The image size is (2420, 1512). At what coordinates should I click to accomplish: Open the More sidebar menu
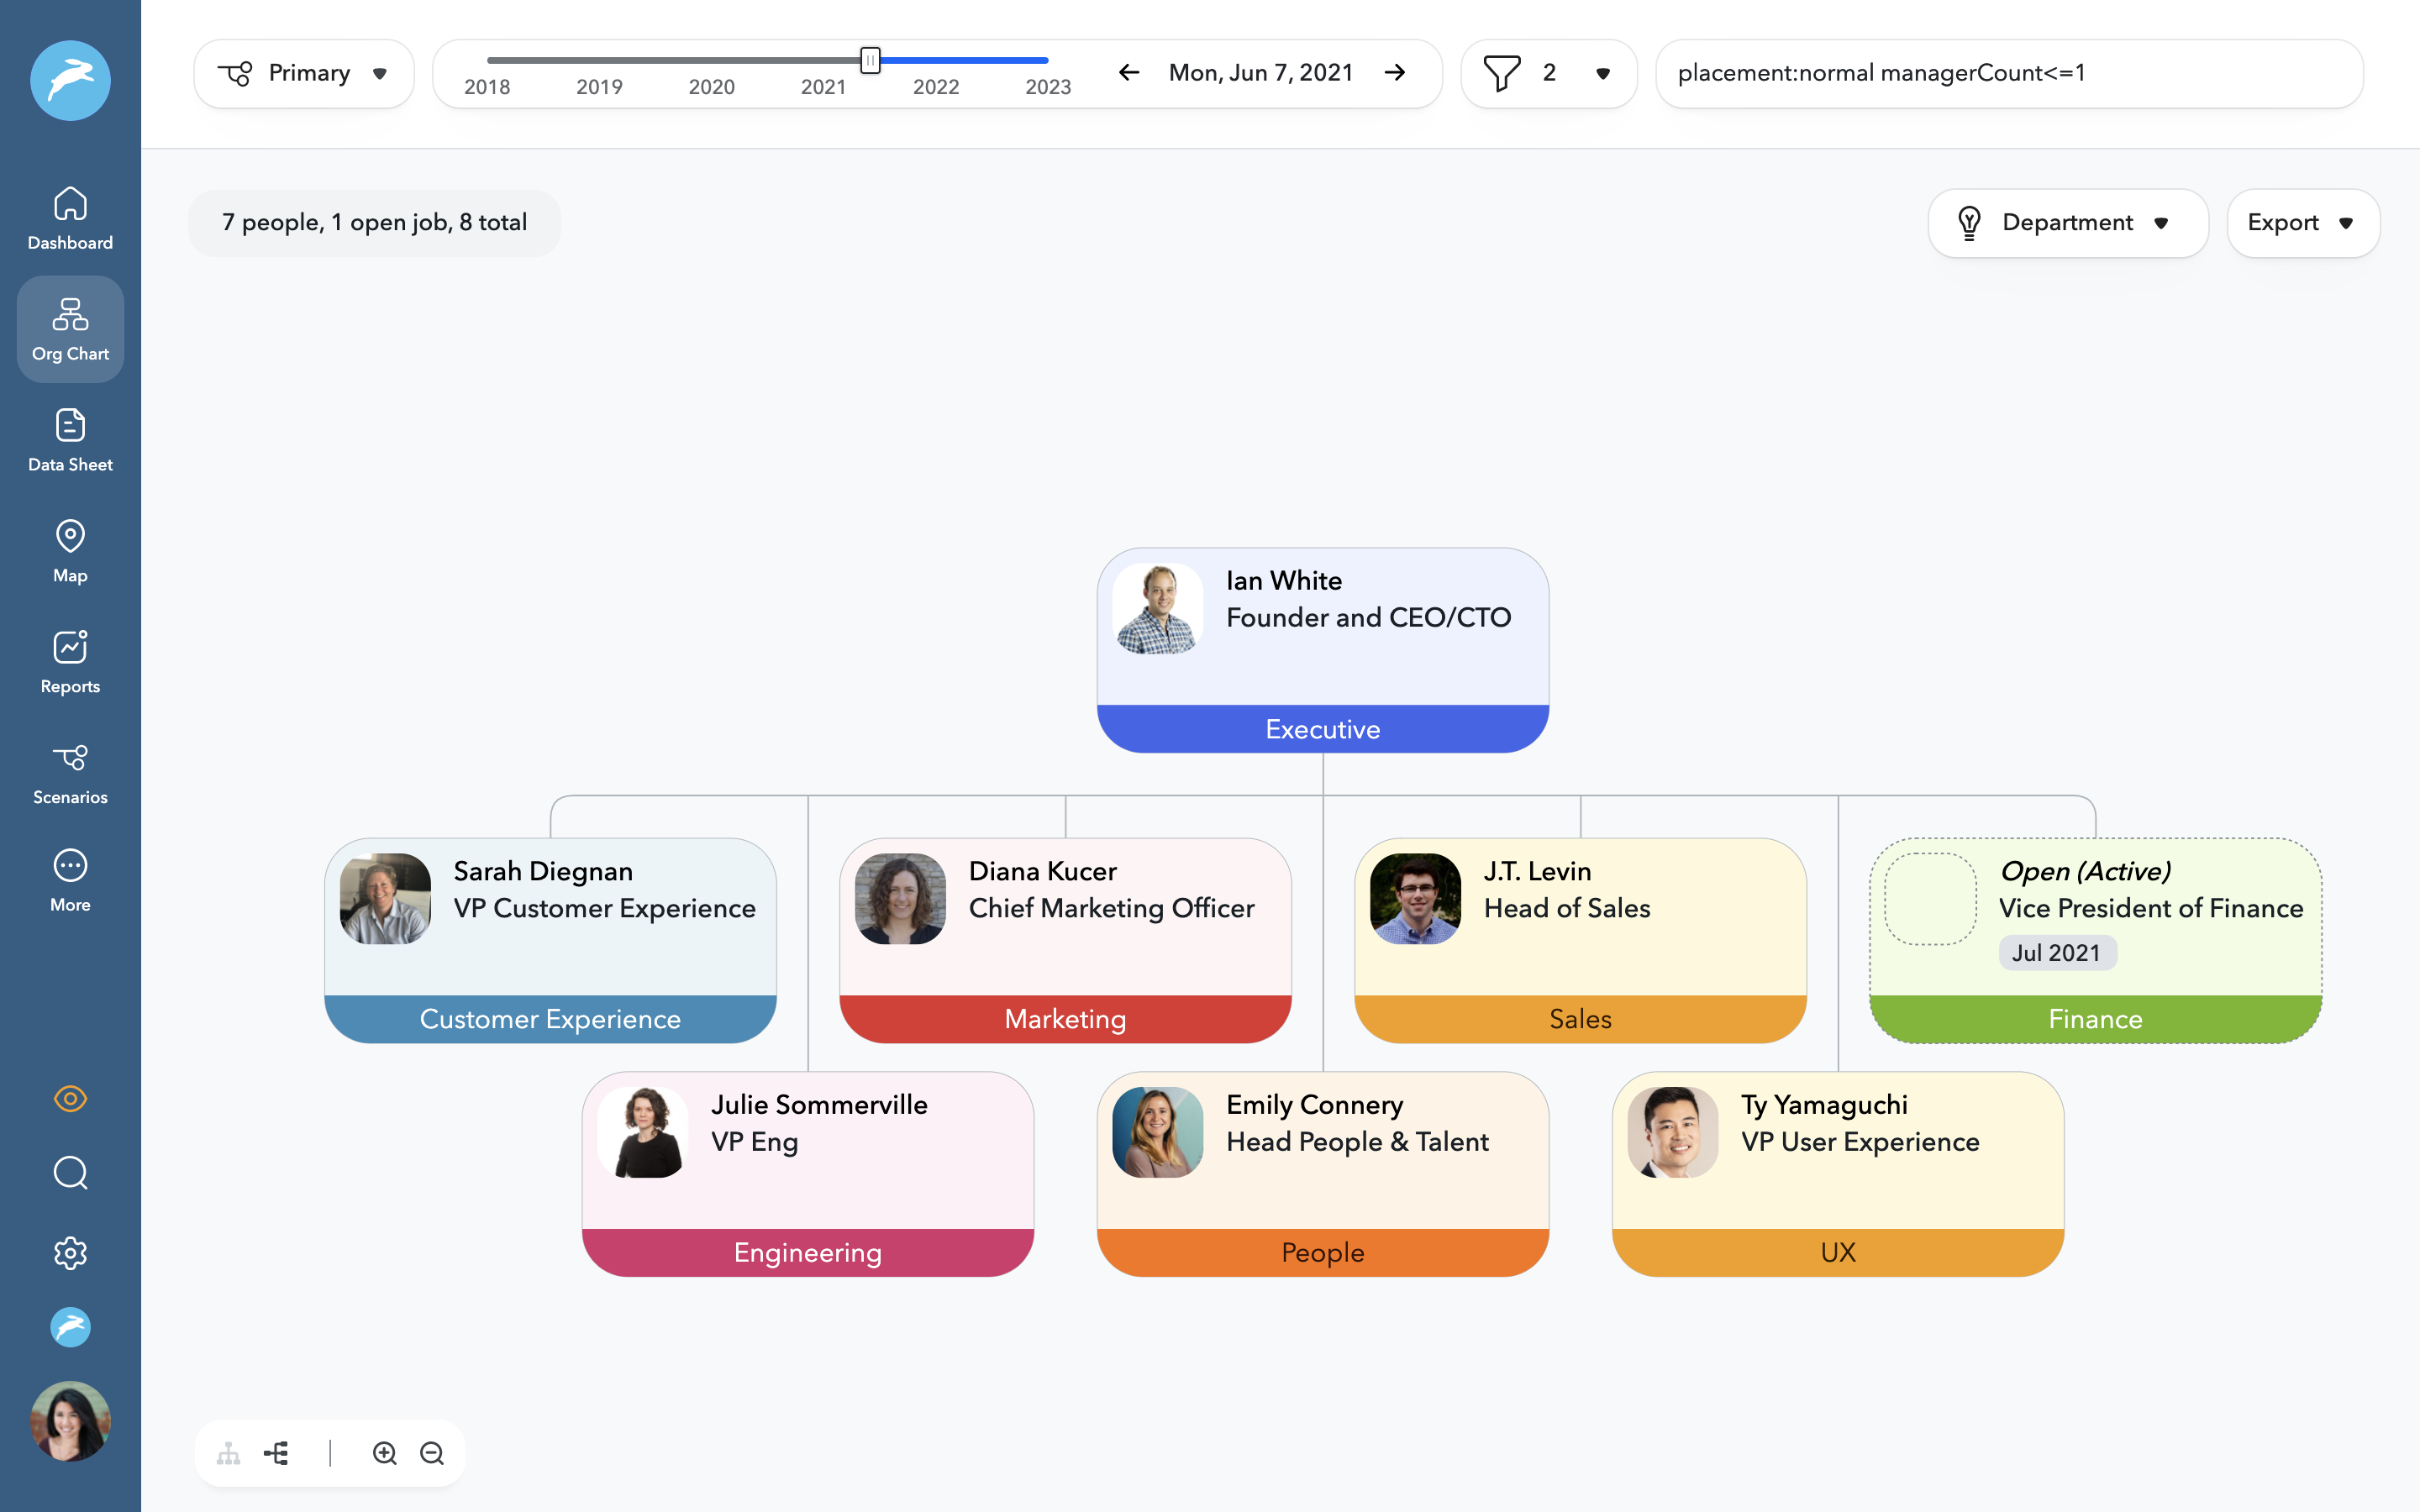(70, 880)
